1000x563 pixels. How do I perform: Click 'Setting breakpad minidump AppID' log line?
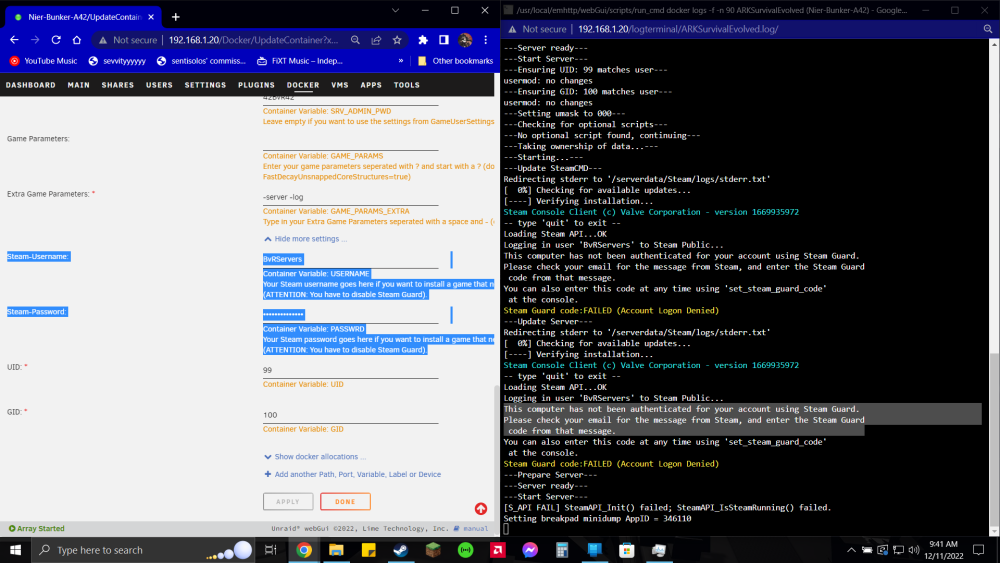597,518
